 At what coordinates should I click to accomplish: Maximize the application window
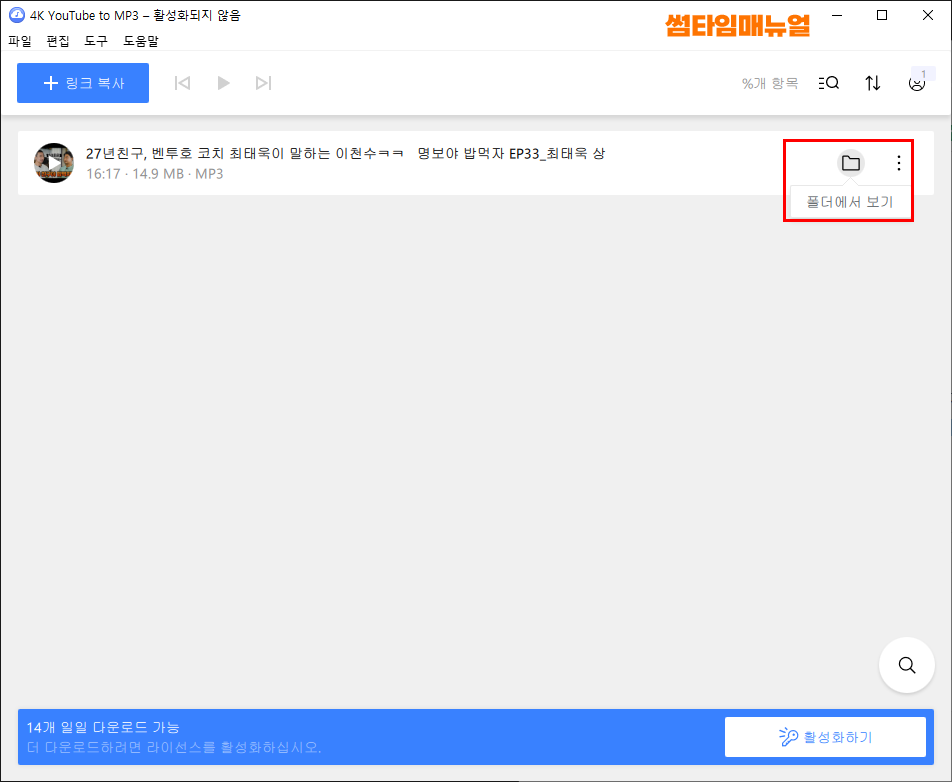(882, 15)
